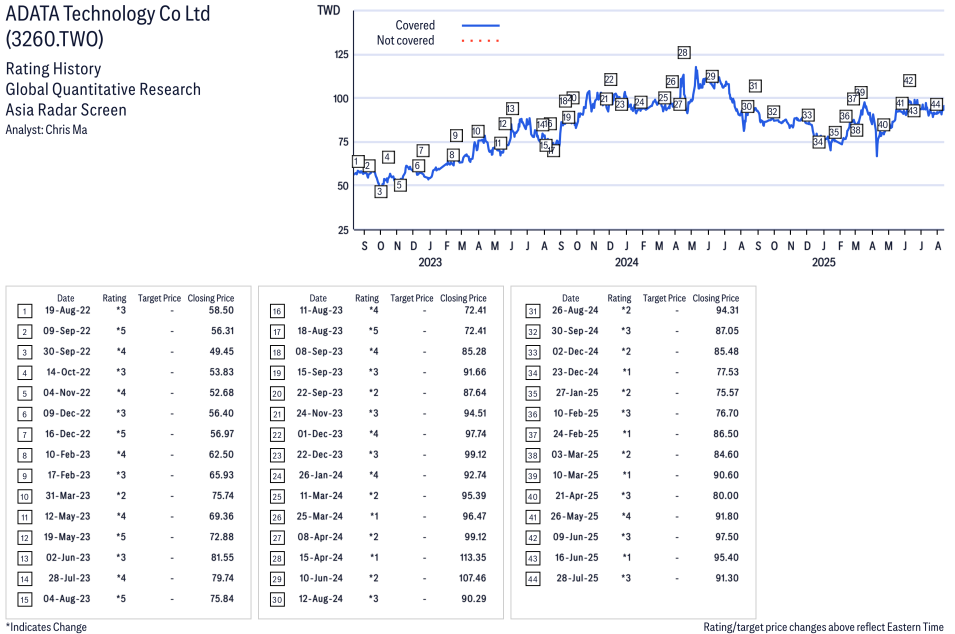Select the date 10-Mar-25
The height and width of the screenshot is (634, 955).
coord(576,475)
